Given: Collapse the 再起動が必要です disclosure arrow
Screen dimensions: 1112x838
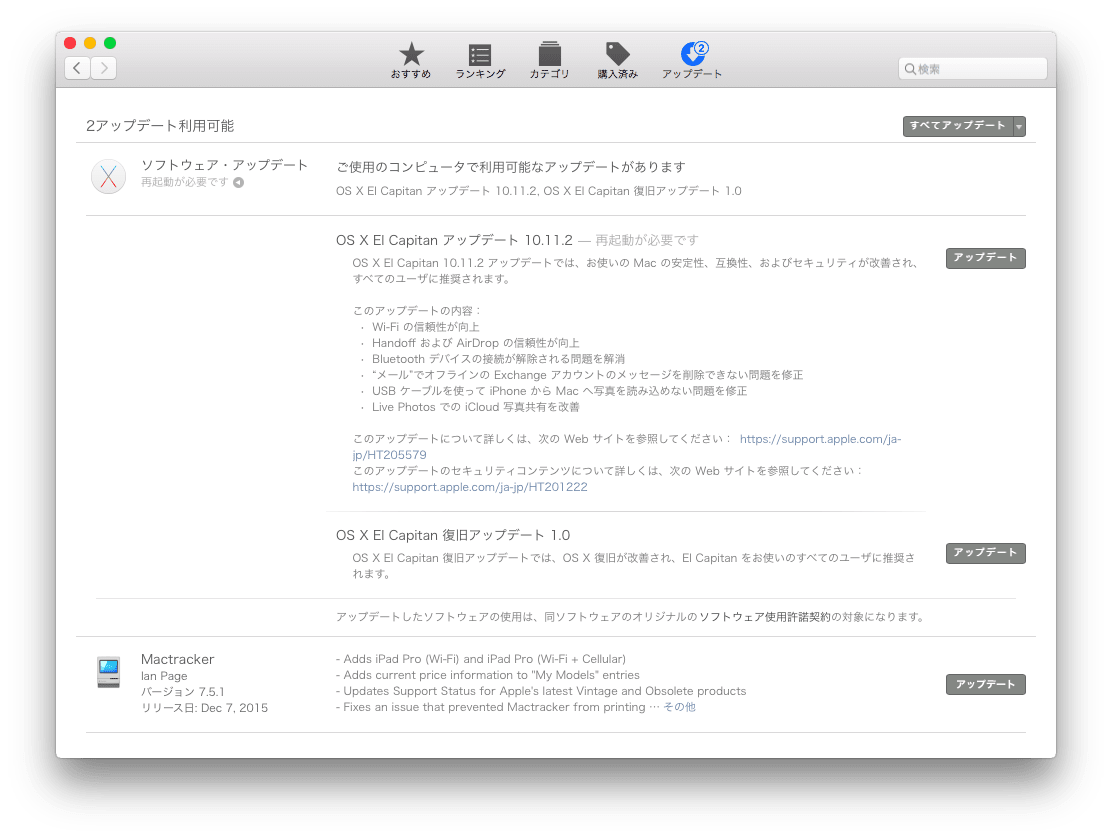Looking at the screenshot, I should pyautogui.click(x=239, y=182).
